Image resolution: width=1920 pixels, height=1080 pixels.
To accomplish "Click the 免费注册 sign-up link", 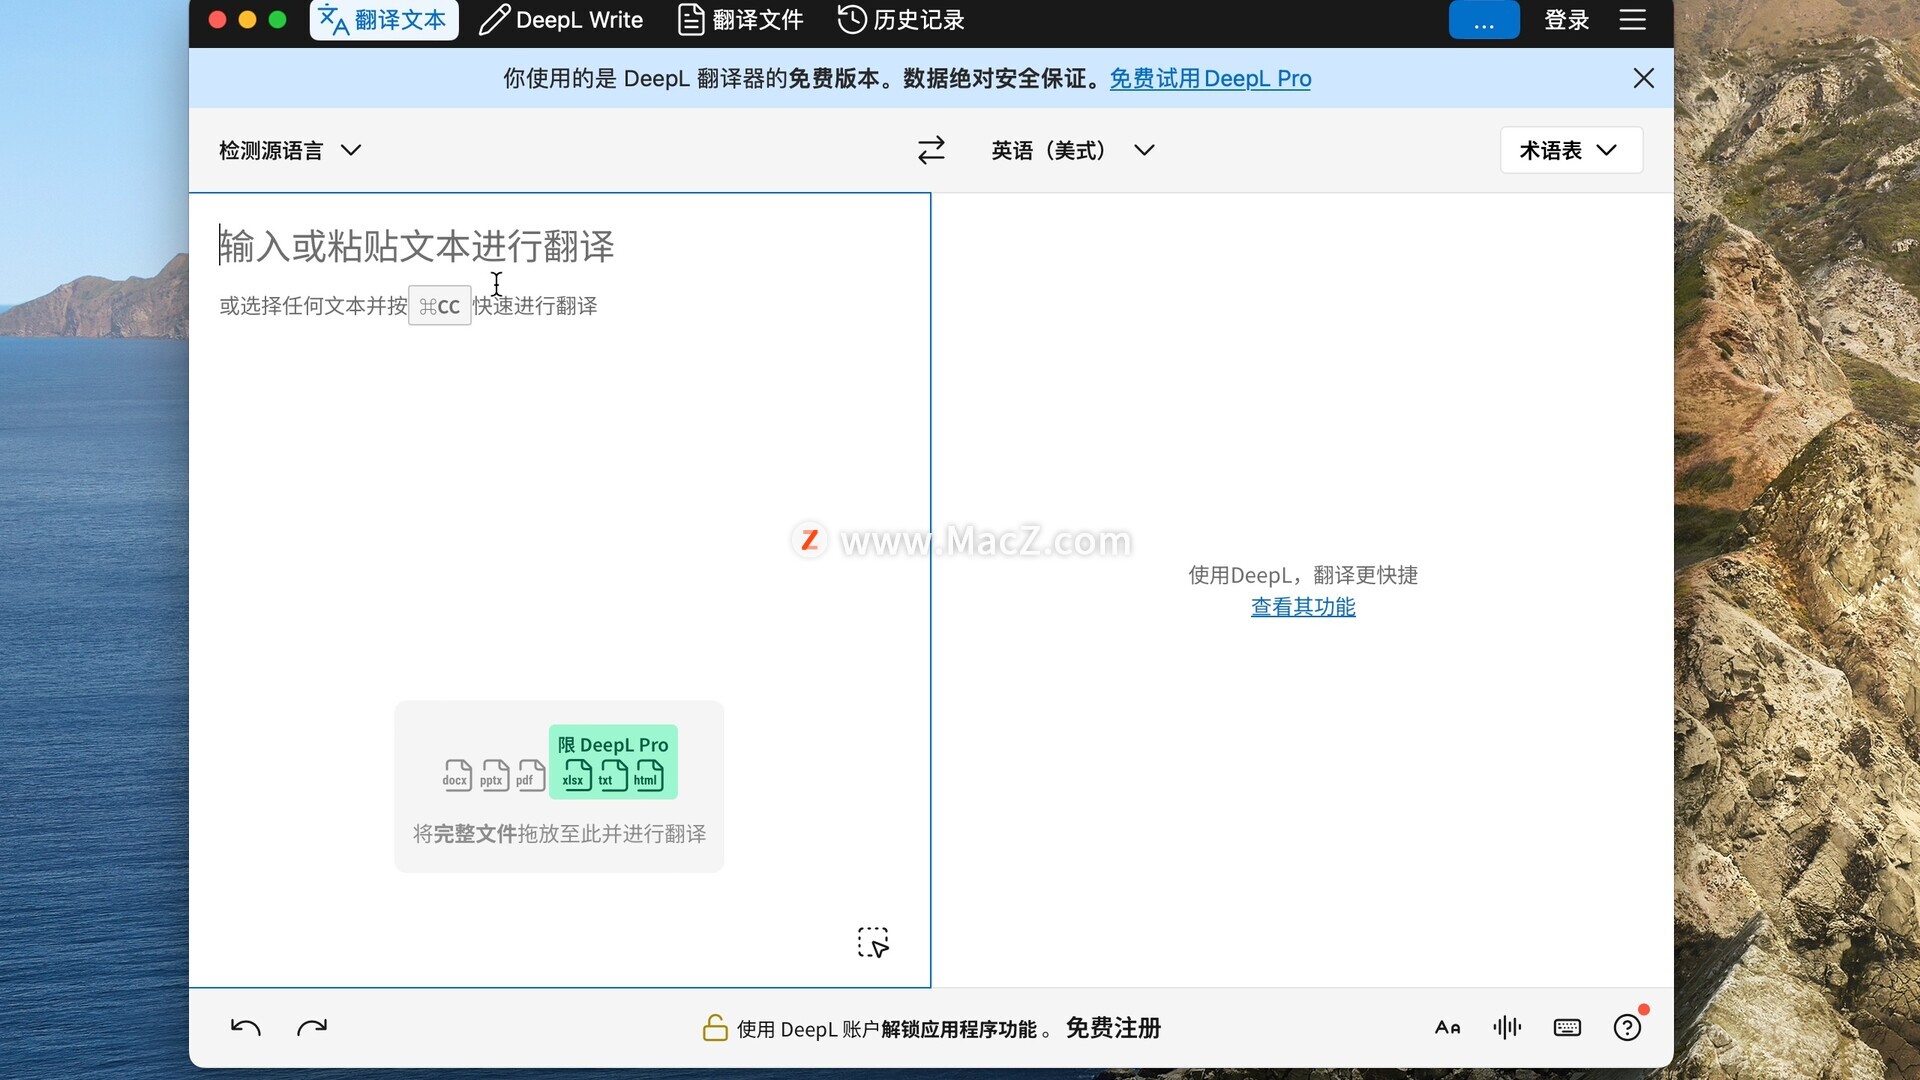I will click(1113, 1028).
